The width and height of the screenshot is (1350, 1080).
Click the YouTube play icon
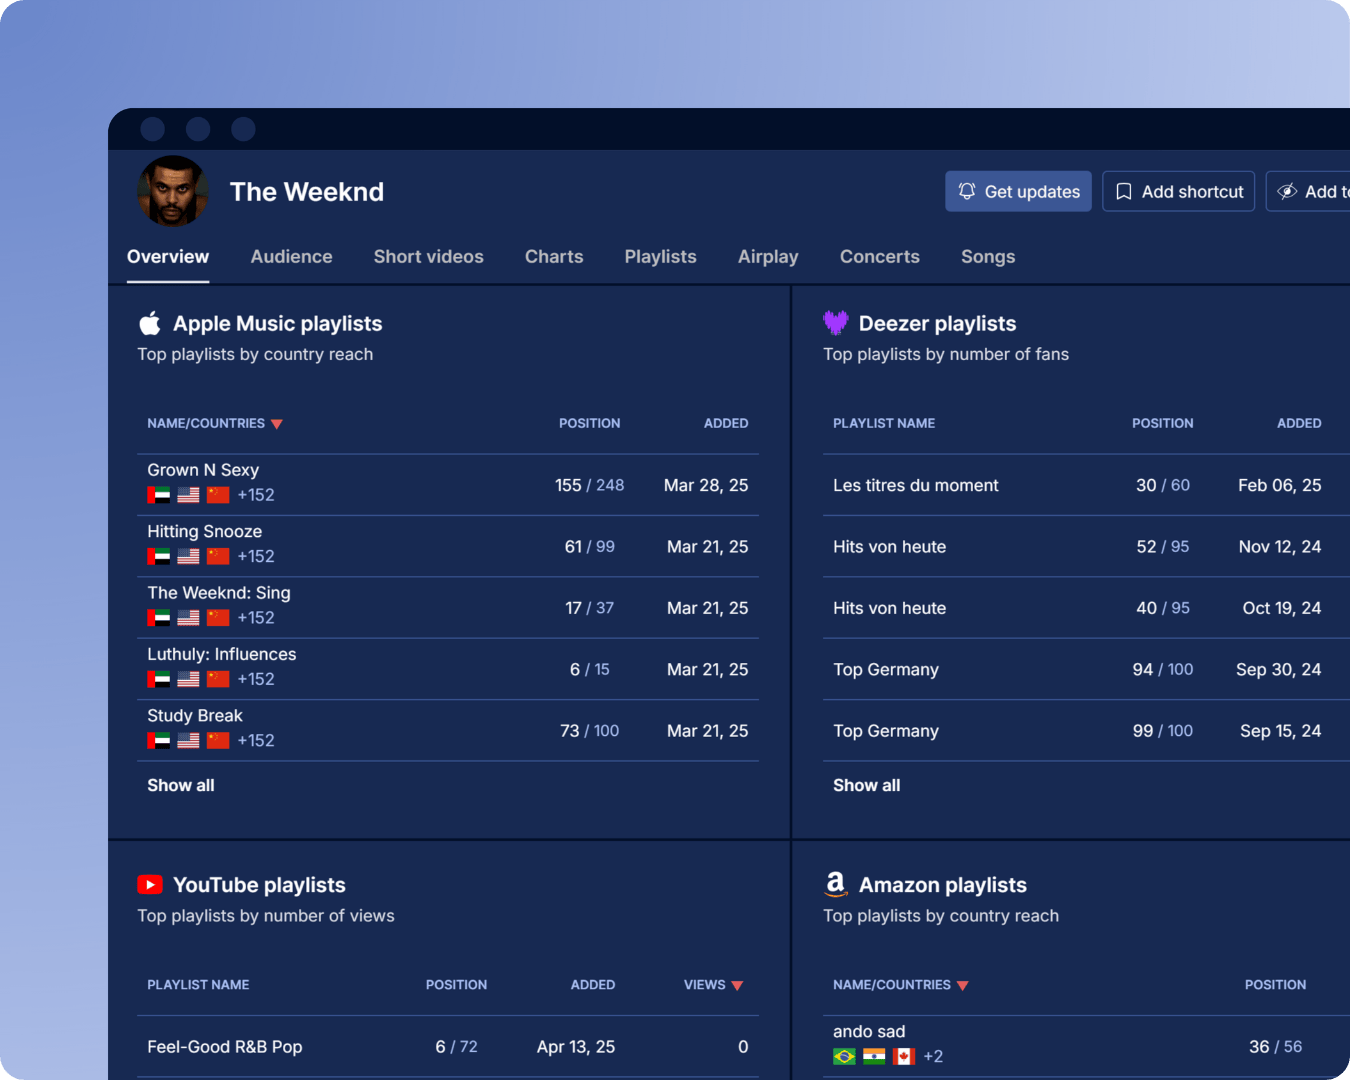click(x=150, y=884)
